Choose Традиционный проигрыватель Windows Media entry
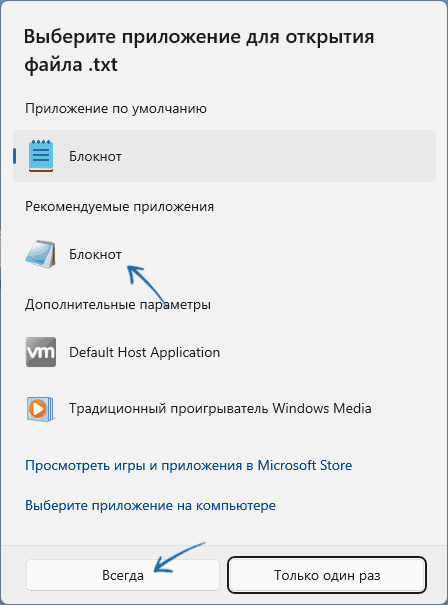This screenshot has height=605, width=448. coord(220,408)
